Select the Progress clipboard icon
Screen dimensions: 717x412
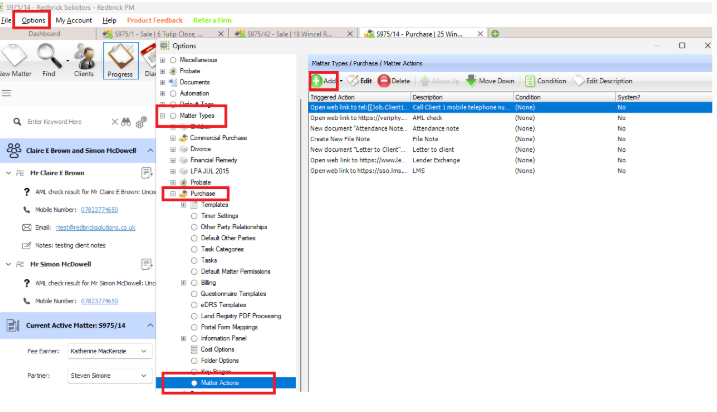(x=120, y=57)
